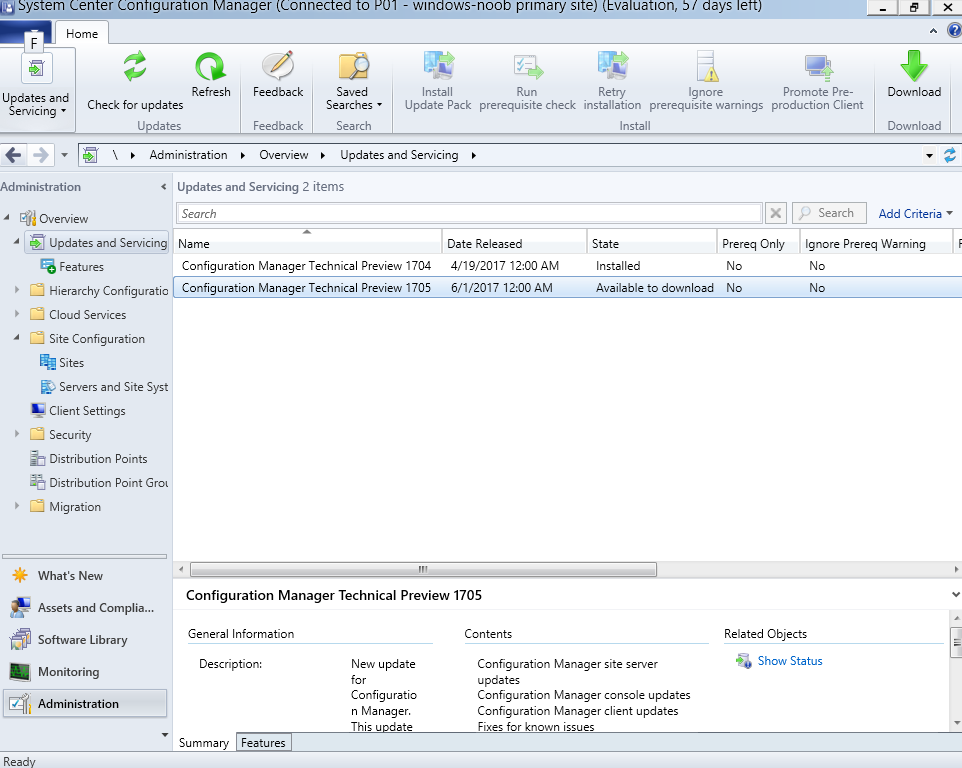Expand the Cloud Services node
This screenshot has height=768, width=962.
(17, 313)
